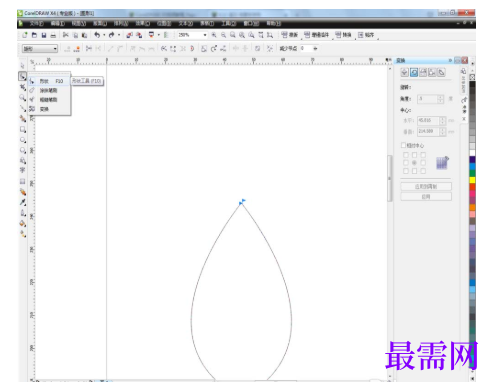Click the 转换 button in the toolbar

coord(343,35)
